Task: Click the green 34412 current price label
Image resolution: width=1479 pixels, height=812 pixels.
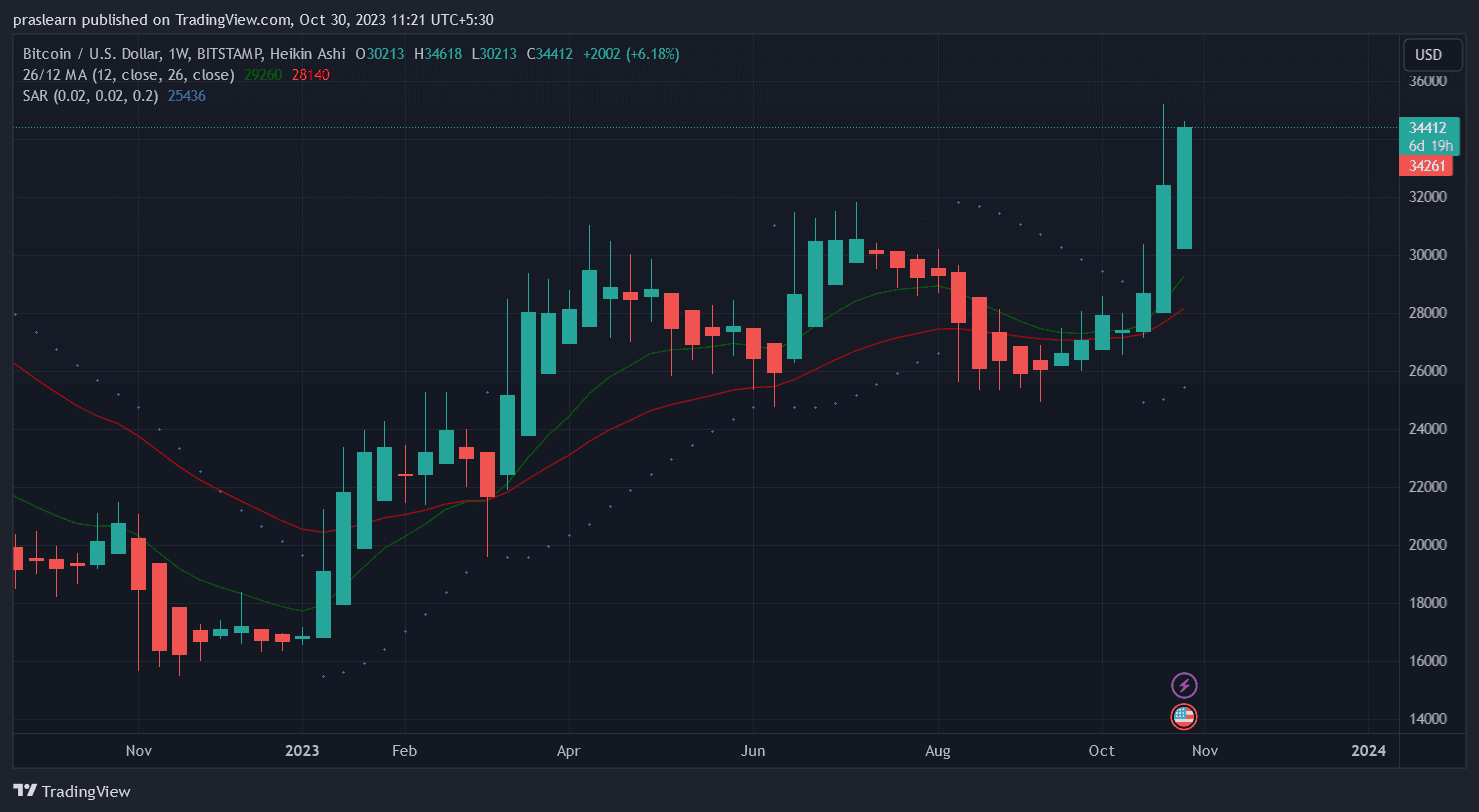Action: (1428, 128)
